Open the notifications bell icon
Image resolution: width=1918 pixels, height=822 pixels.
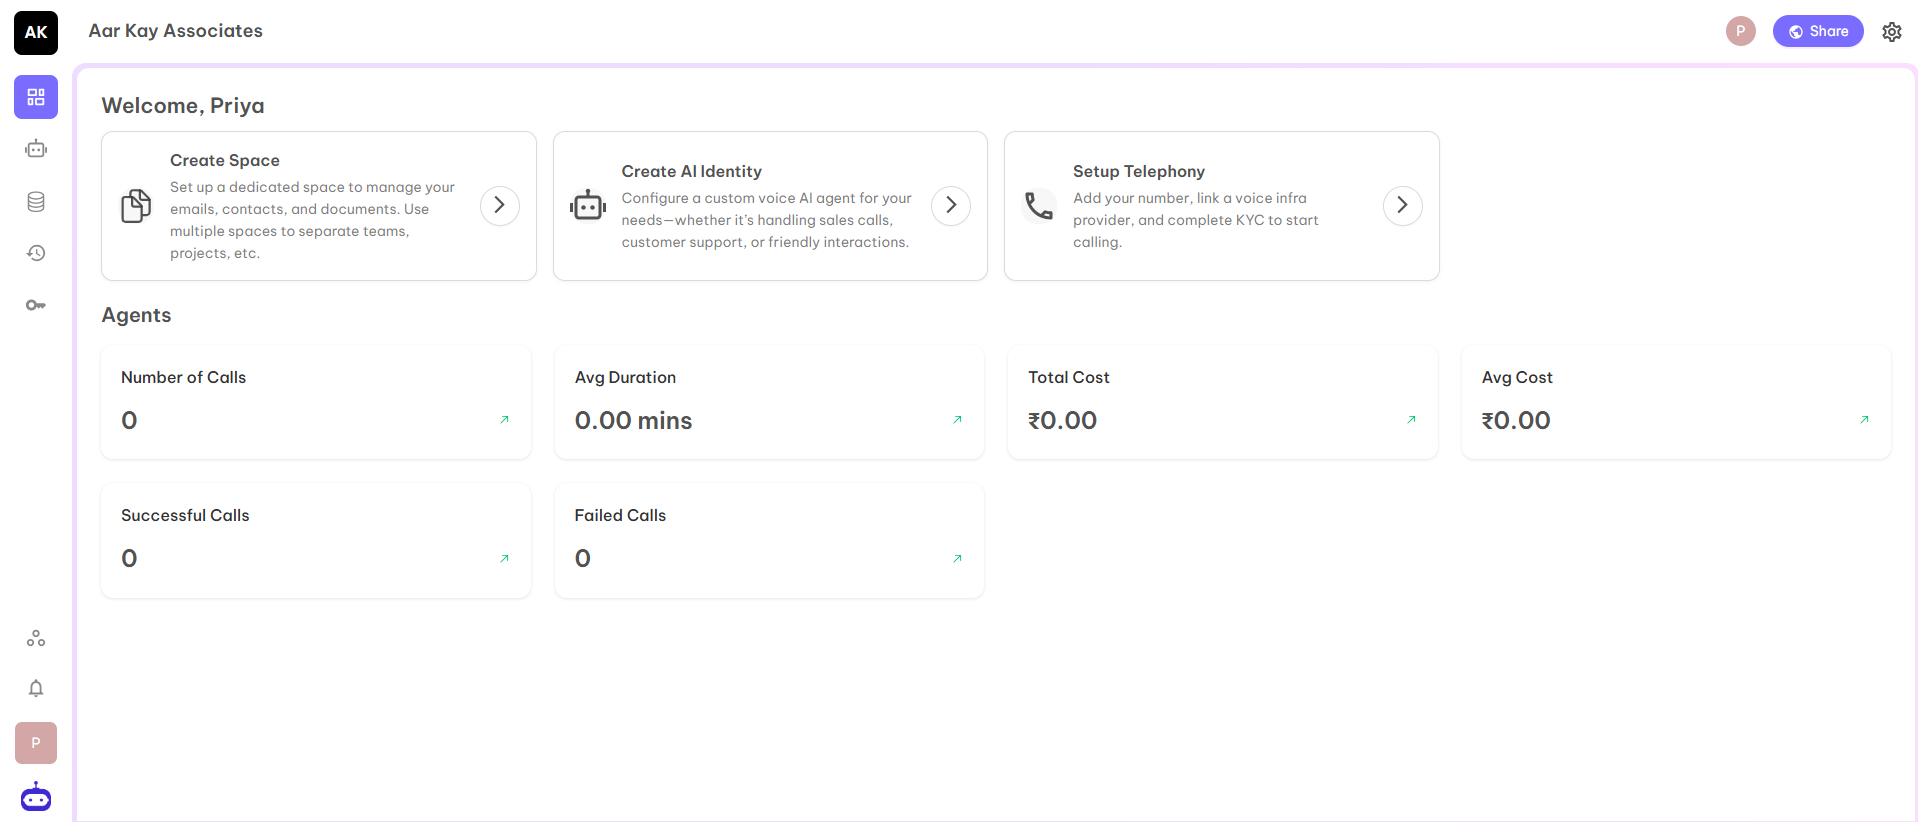(x=36, y=688)
